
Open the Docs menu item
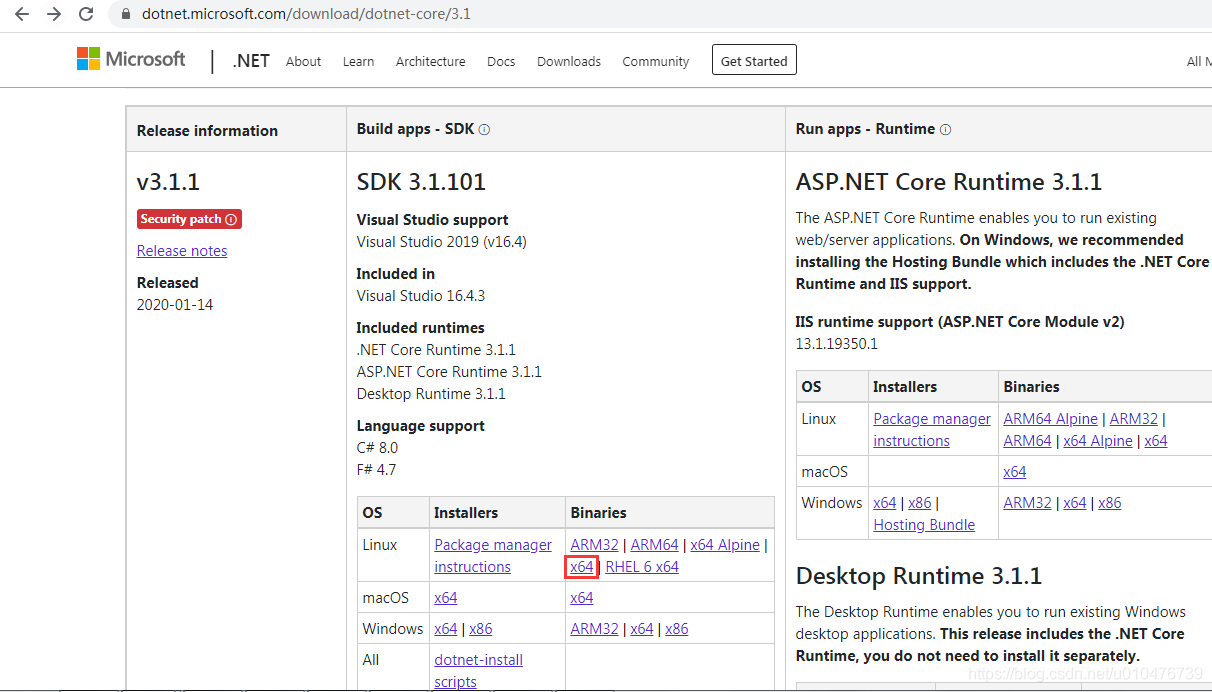501,61
